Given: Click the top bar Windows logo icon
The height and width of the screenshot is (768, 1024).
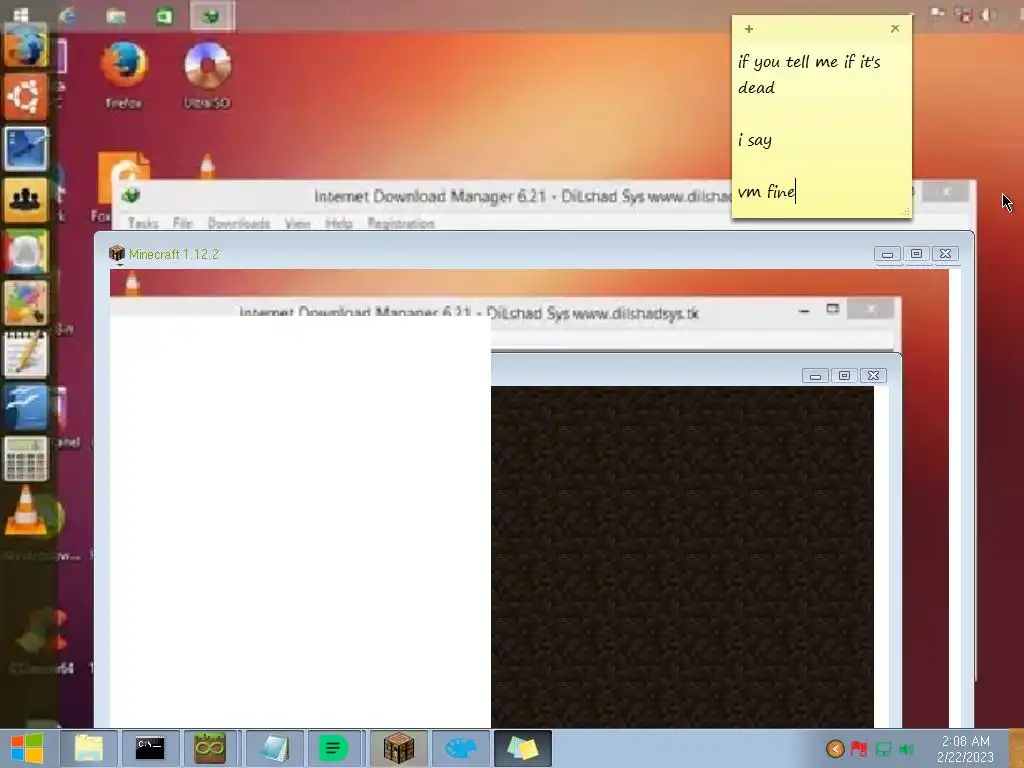Looking at the screenshot, I should tap(21, 15).
